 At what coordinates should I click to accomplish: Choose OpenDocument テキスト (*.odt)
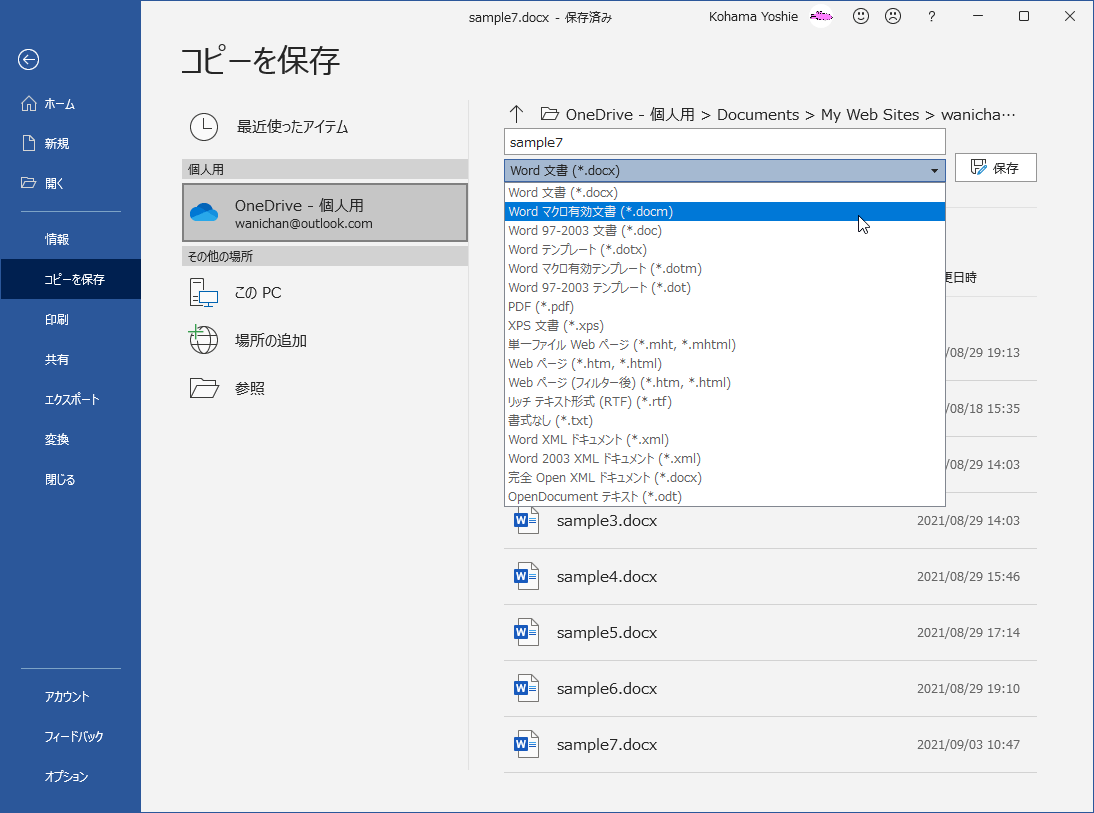pyautogui.click(x=724, y=497)
